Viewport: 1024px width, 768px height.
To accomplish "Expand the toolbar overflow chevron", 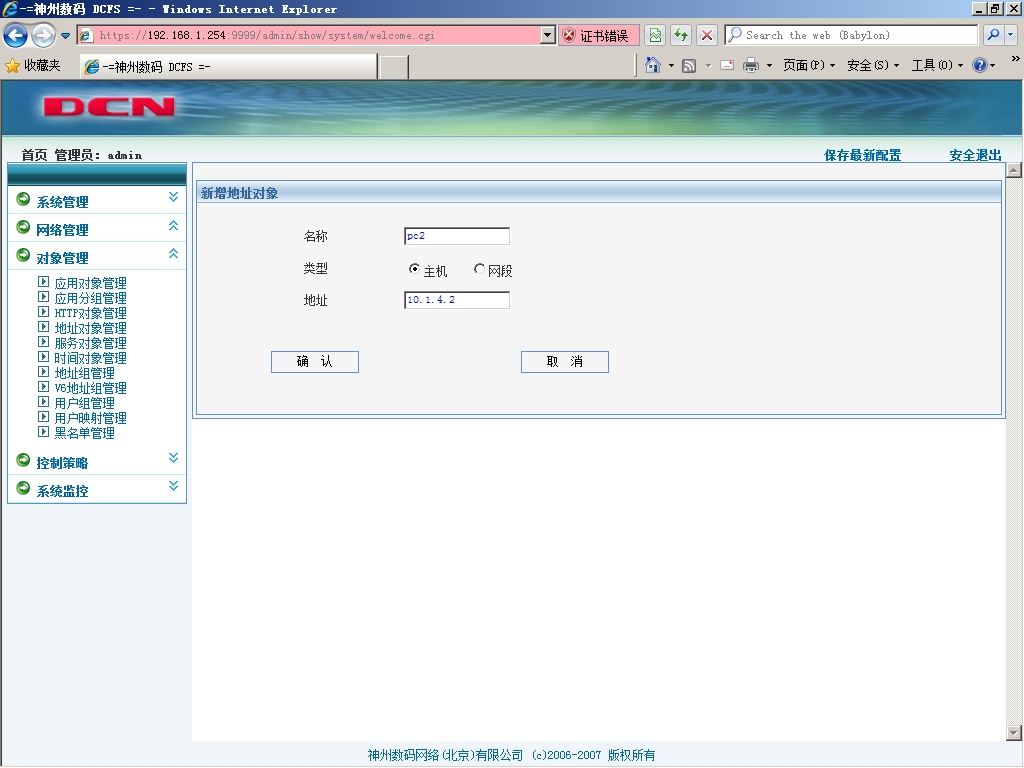I will (1016, 59).
